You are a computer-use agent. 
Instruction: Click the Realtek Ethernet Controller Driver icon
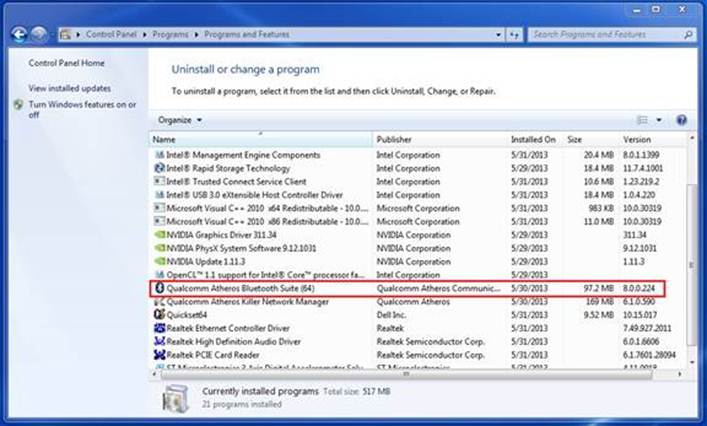[159, 328]
